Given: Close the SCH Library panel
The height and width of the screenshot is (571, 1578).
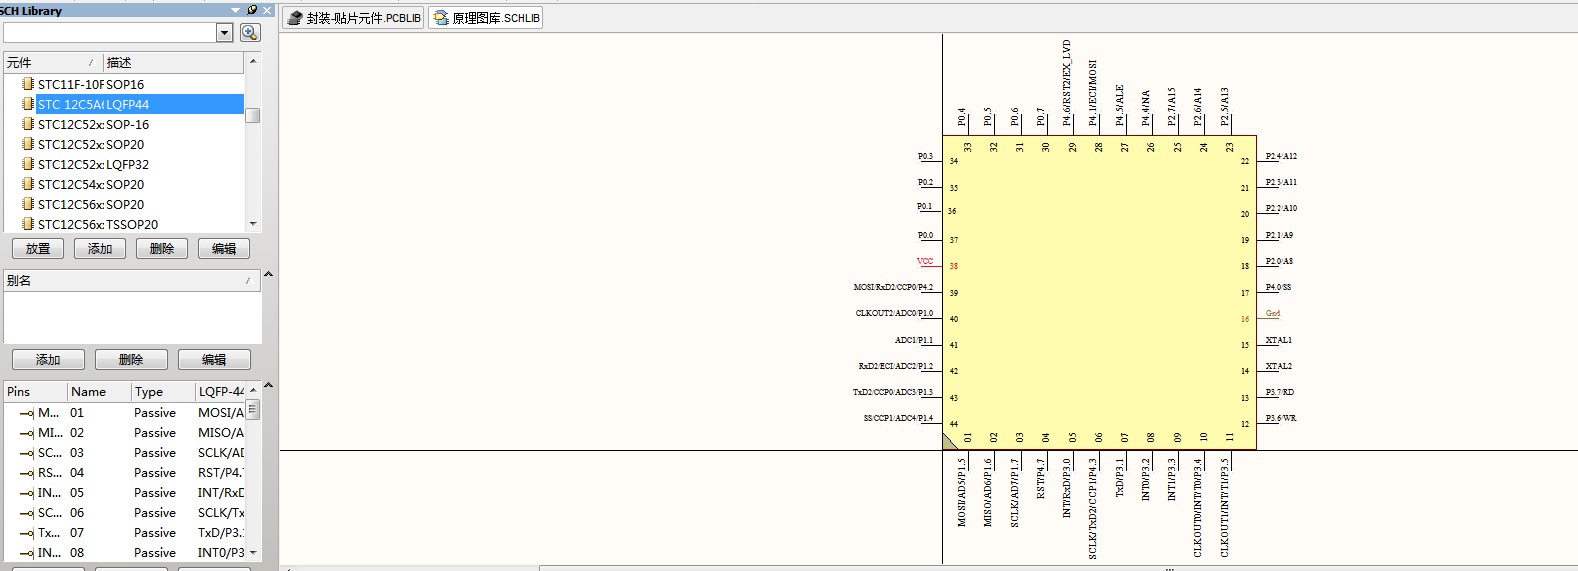Looking at the screenshot, I should [267, 10].
